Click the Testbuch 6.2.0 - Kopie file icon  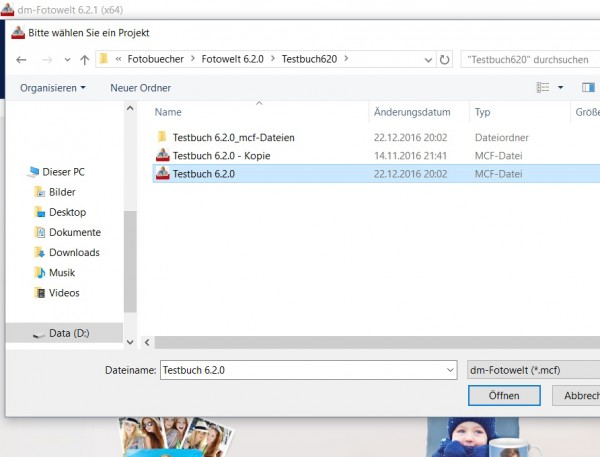(x=163, y=156)
